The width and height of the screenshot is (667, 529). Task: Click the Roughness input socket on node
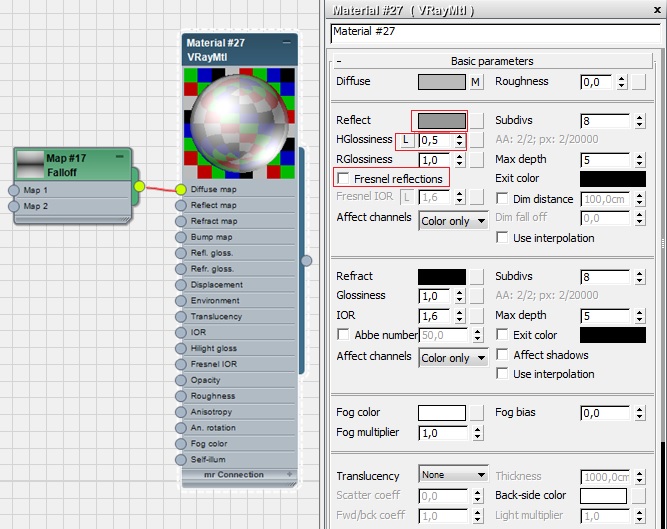coord(181,396)
